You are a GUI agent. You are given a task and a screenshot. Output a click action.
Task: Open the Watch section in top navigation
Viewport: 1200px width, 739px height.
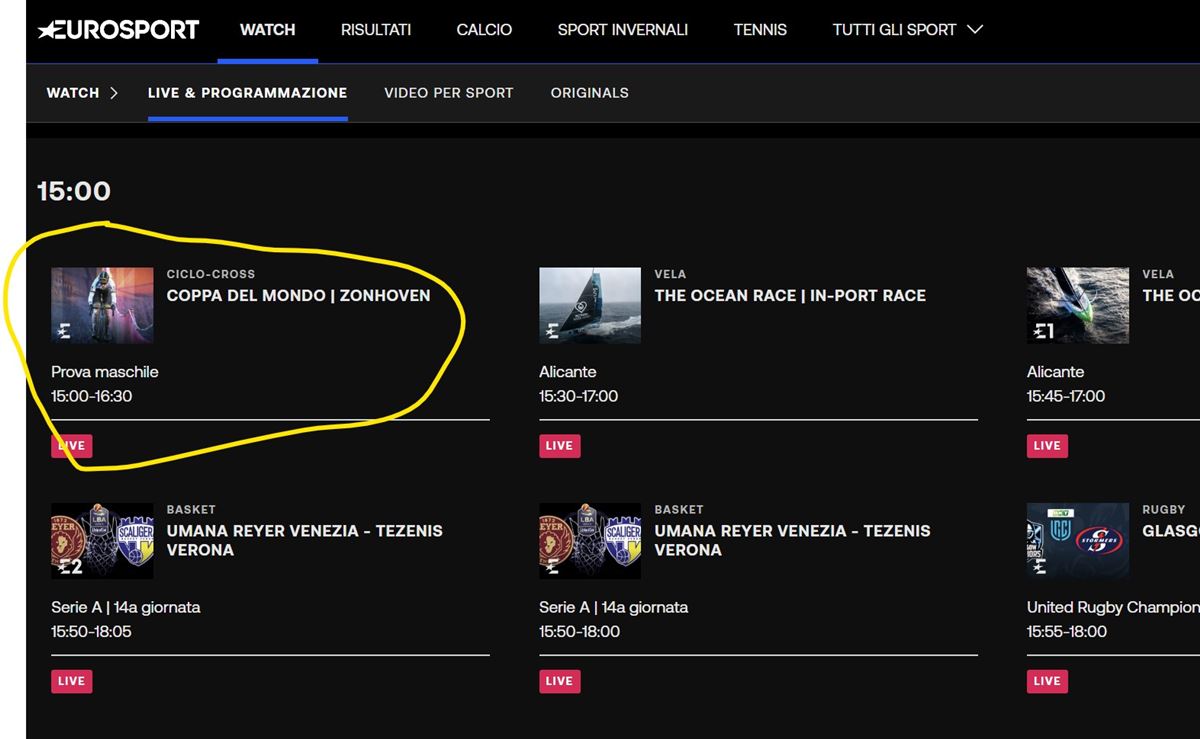pos(267,30)
